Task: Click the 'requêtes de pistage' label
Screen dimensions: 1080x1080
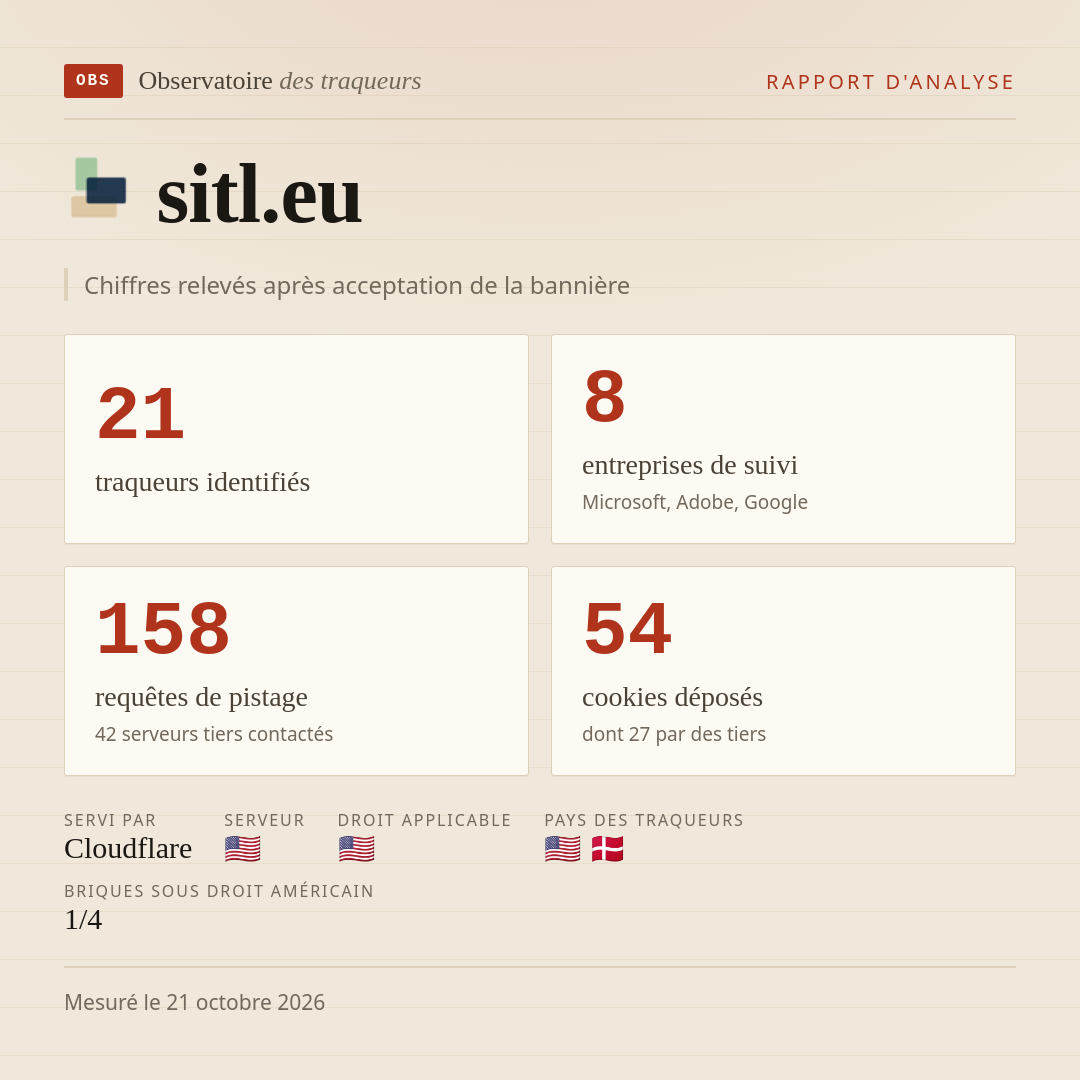Action: tap(201, 697)
